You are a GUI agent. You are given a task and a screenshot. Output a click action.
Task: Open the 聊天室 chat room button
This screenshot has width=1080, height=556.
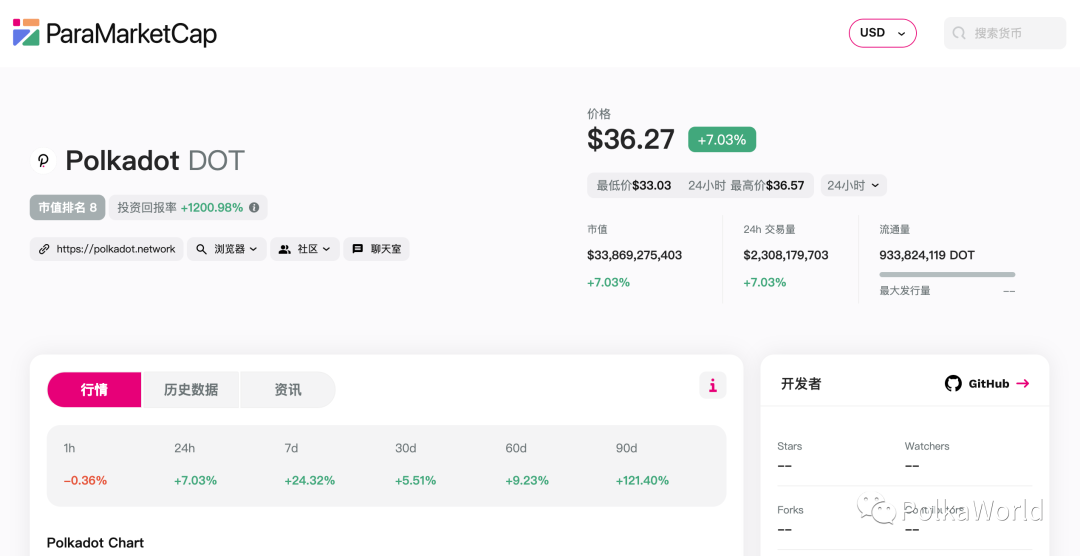pos(377,249)
